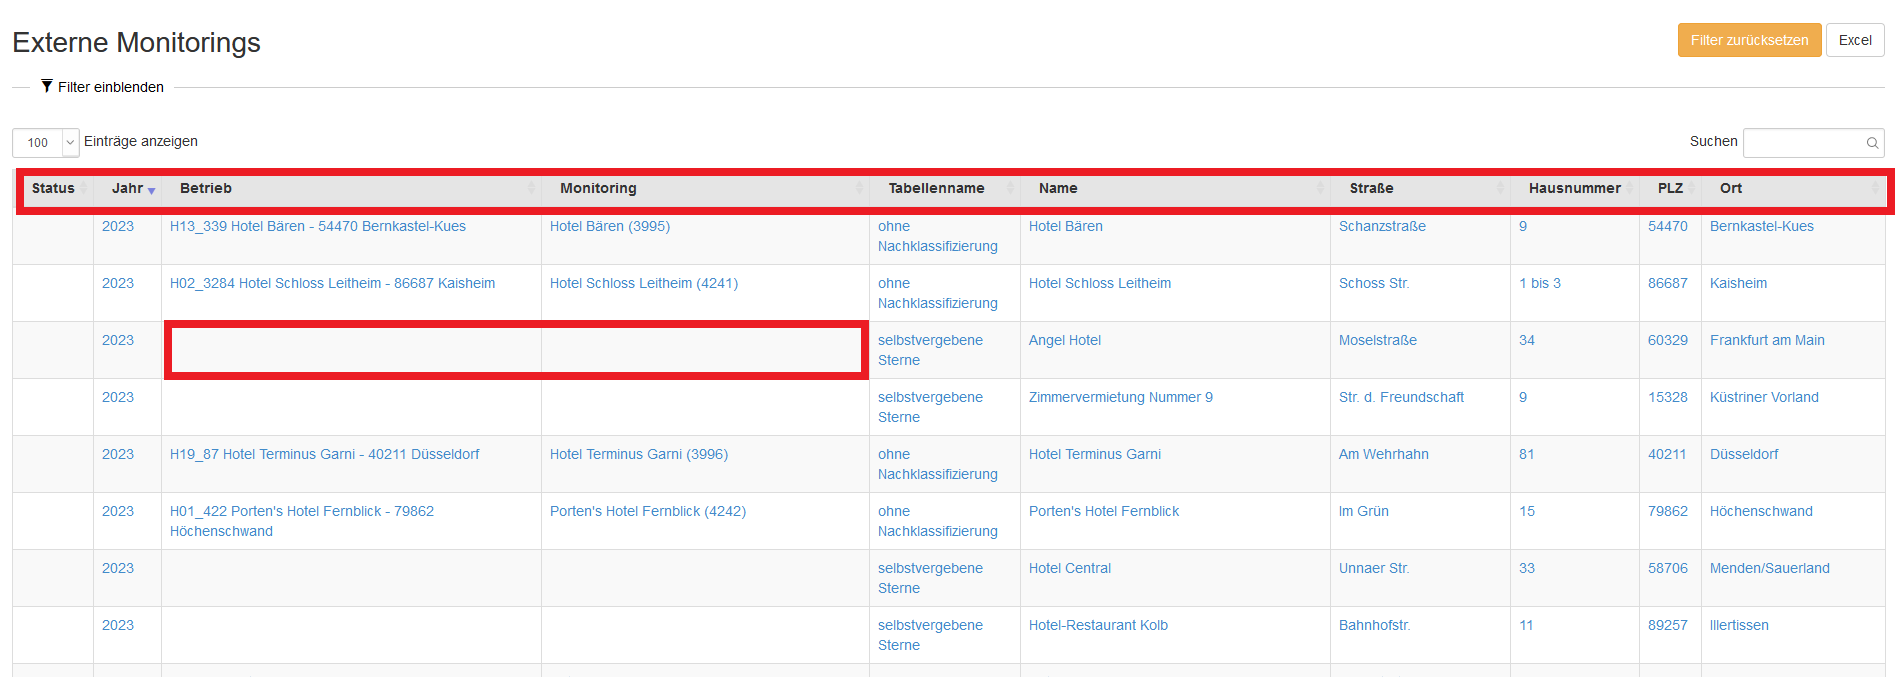
Task: Click the Name column sort icon
Action: point(1320,188)
